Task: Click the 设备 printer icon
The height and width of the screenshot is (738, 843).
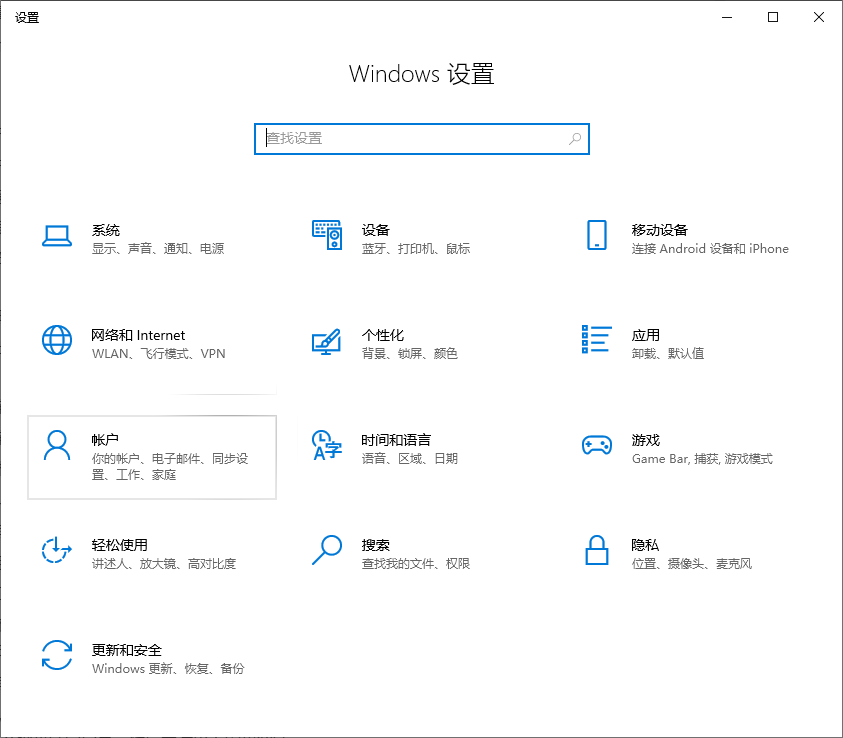Action: click(x=326, y=234)
